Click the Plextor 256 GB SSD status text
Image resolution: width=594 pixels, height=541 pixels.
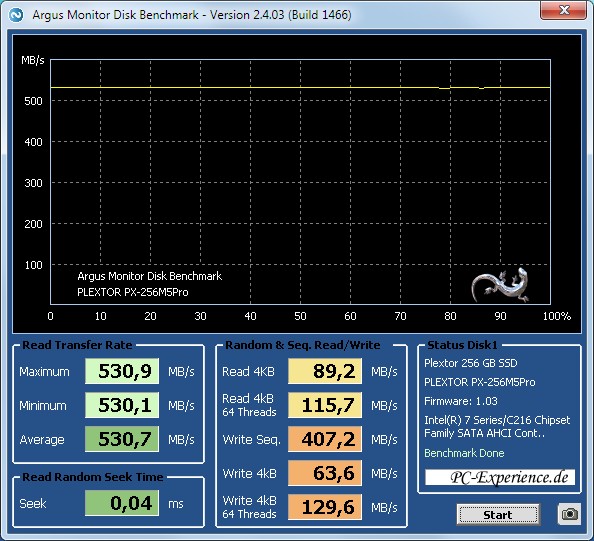tap(471, 363)
